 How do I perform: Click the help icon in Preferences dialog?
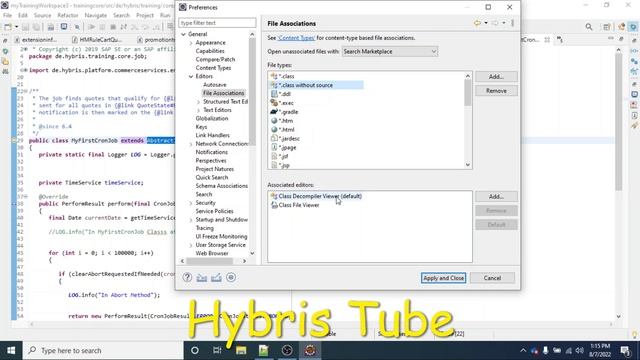(187, 278)
